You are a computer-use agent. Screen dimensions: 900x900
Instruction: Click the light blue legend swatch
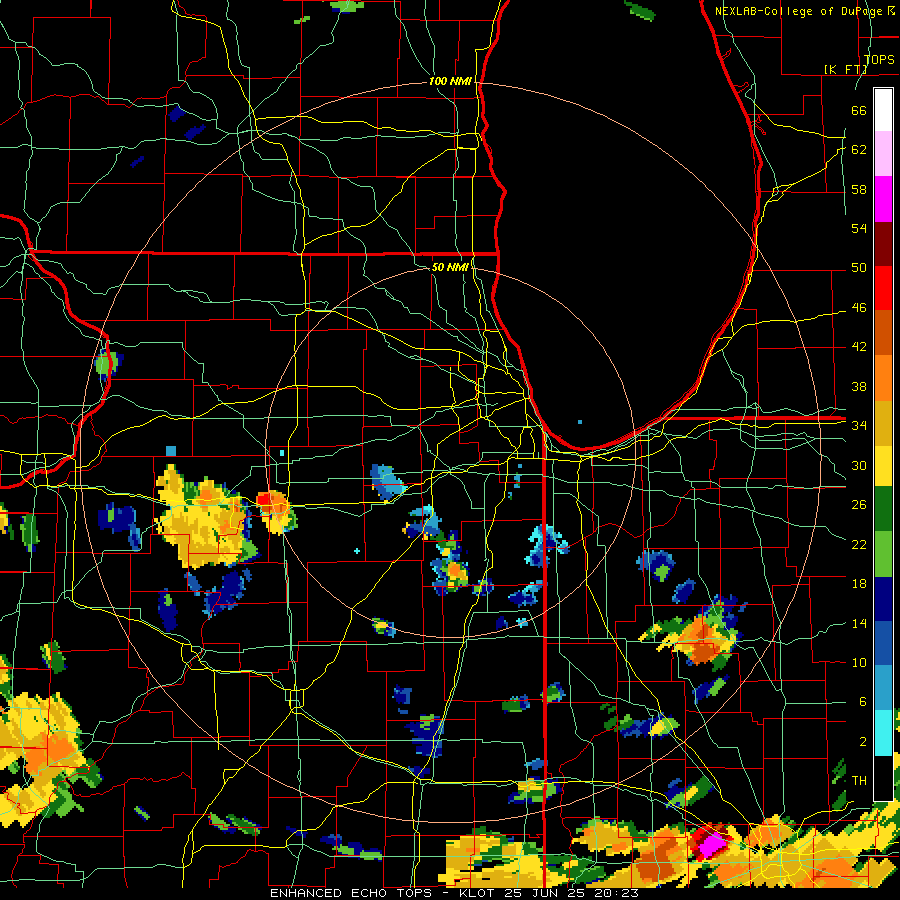[883, 688]
